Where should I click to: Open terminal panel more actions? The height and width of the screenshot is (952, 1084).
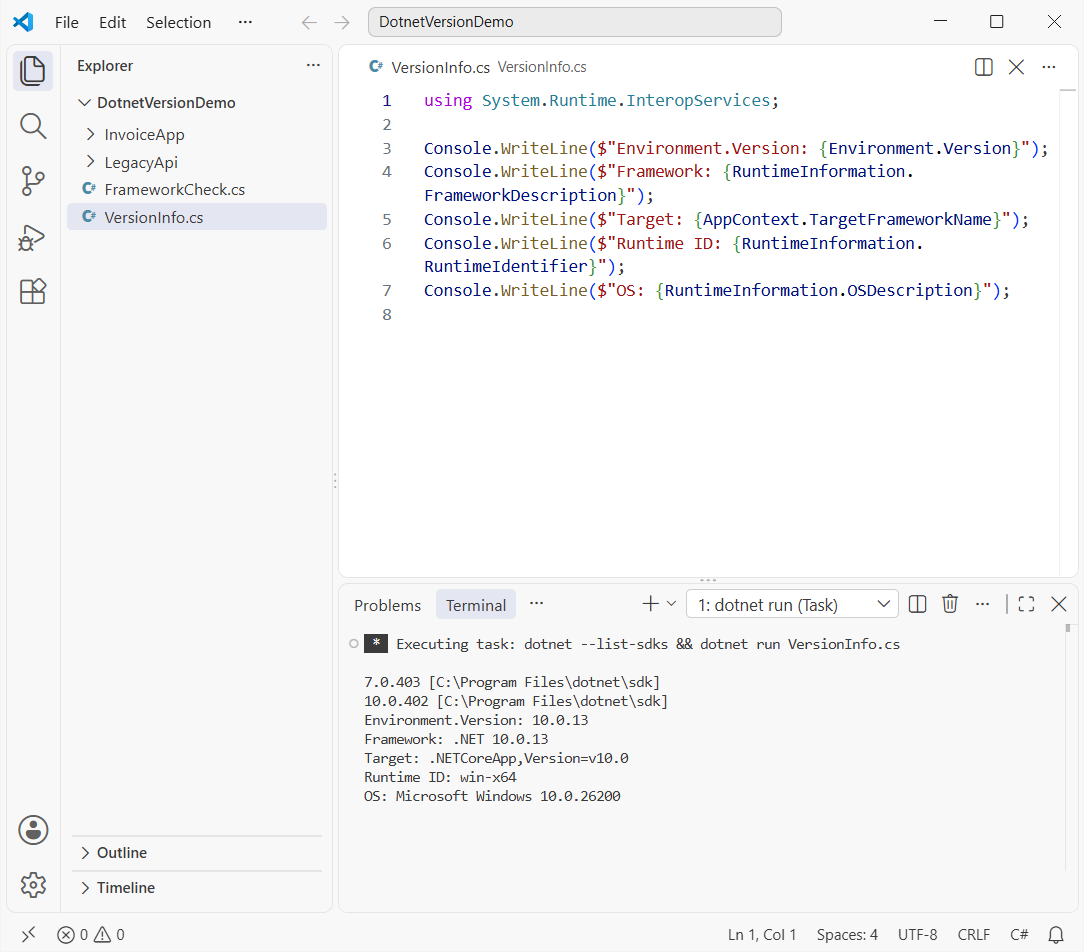coord(982,604)
